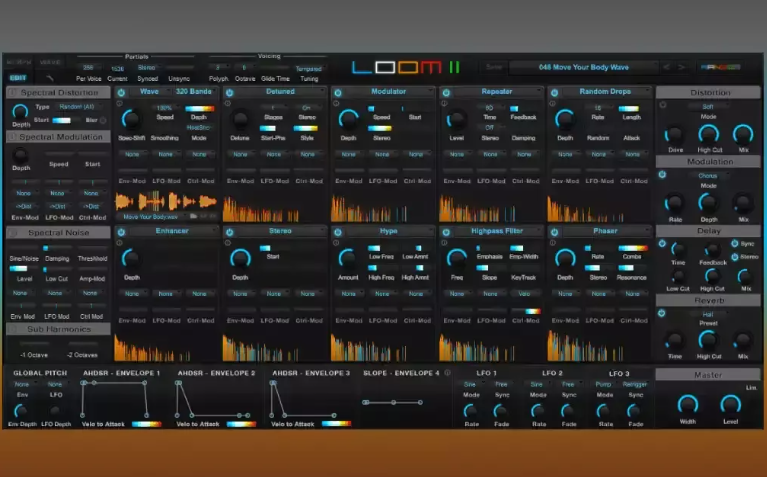
Task: Toggle the Wave module power button
Action: point(121,92)
